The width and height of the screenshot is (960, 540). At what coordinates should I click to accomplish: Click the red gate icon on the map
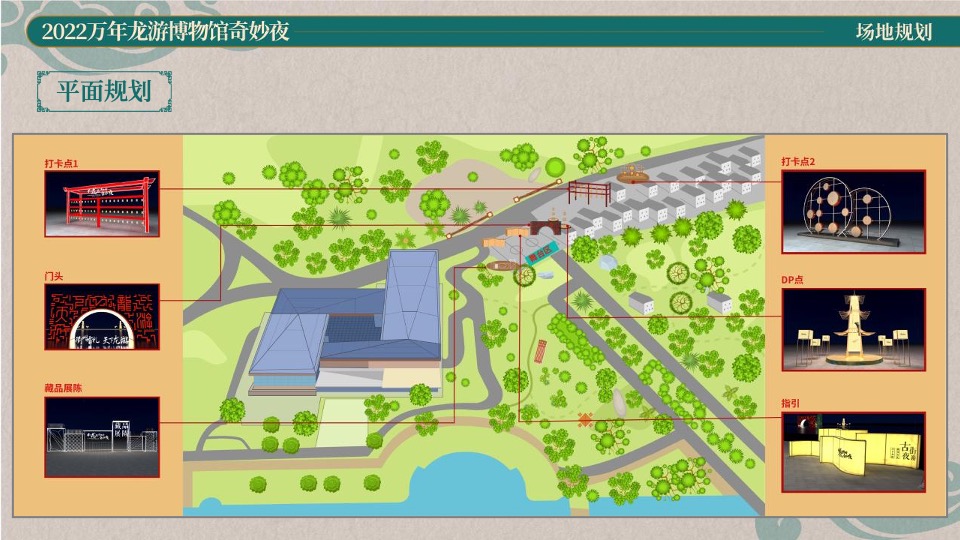click(589, 191)
